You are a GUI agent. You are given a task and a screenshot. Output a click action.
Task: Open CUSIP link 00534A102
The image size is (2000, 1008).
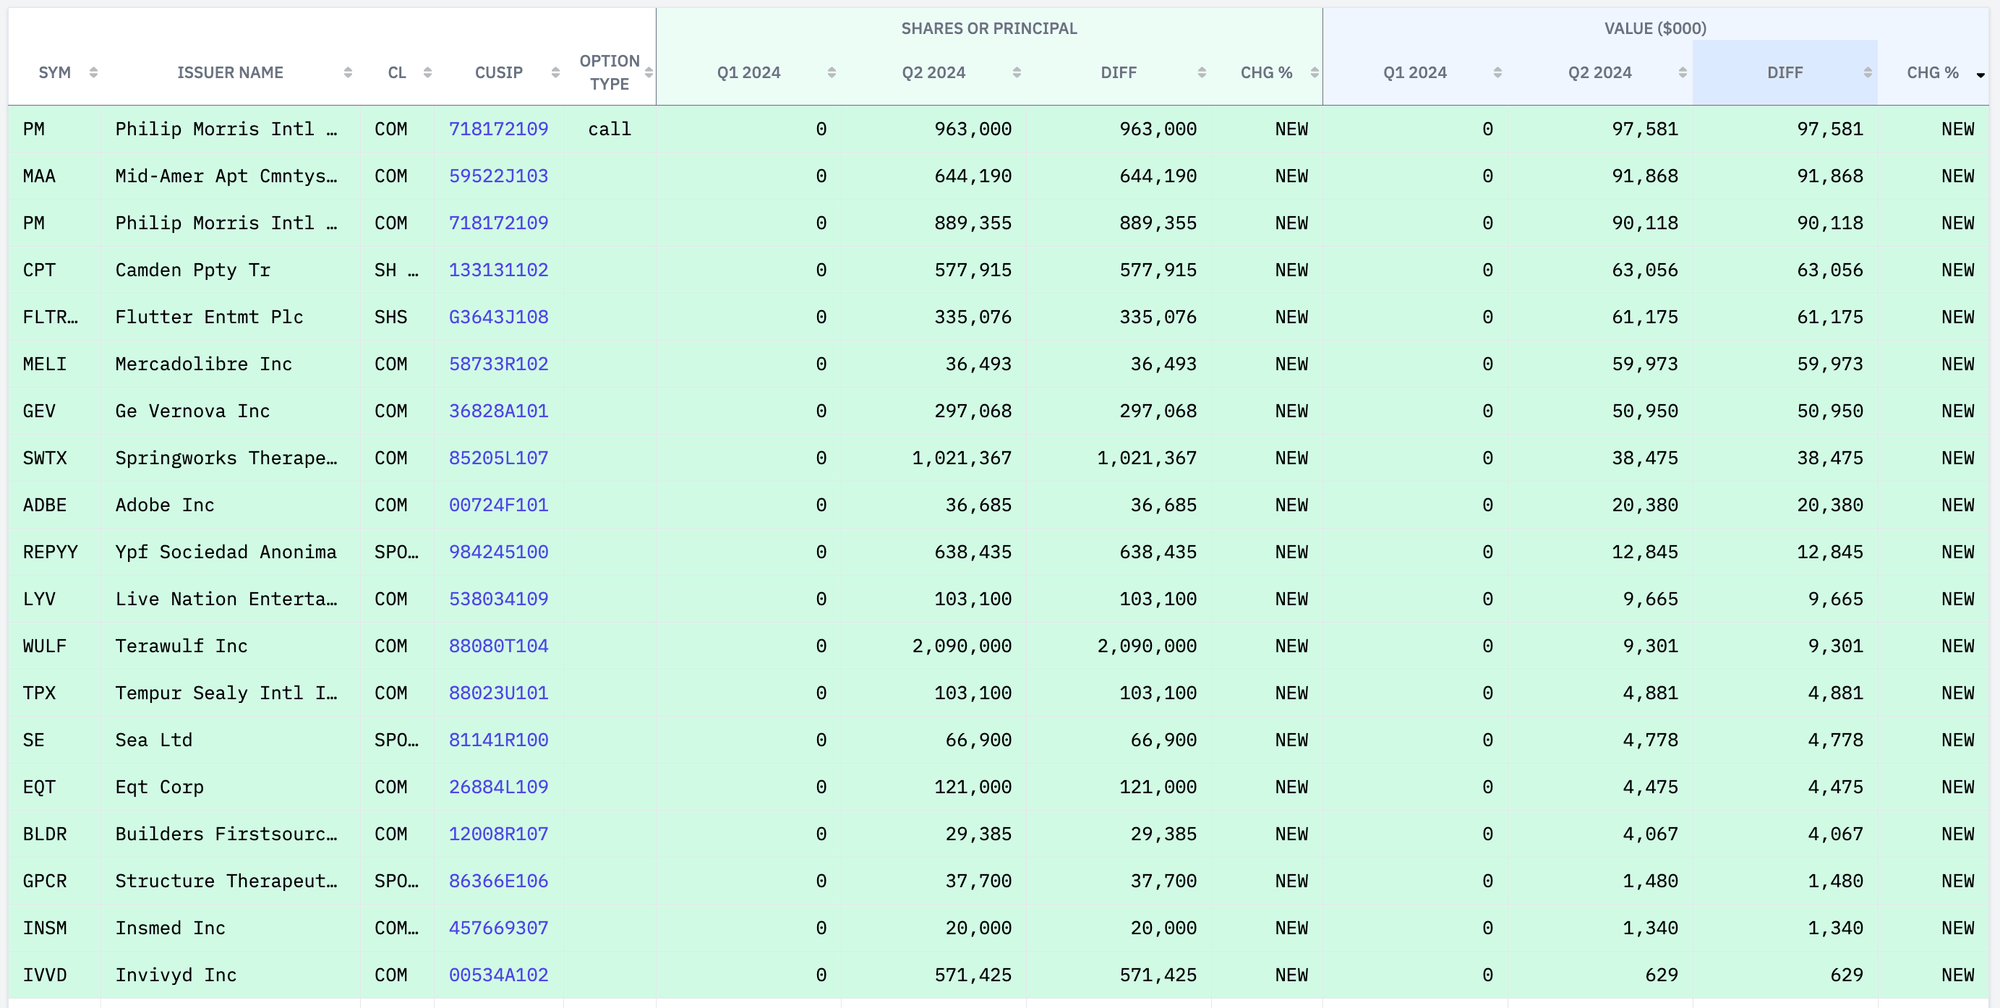(x=498, y=975)
